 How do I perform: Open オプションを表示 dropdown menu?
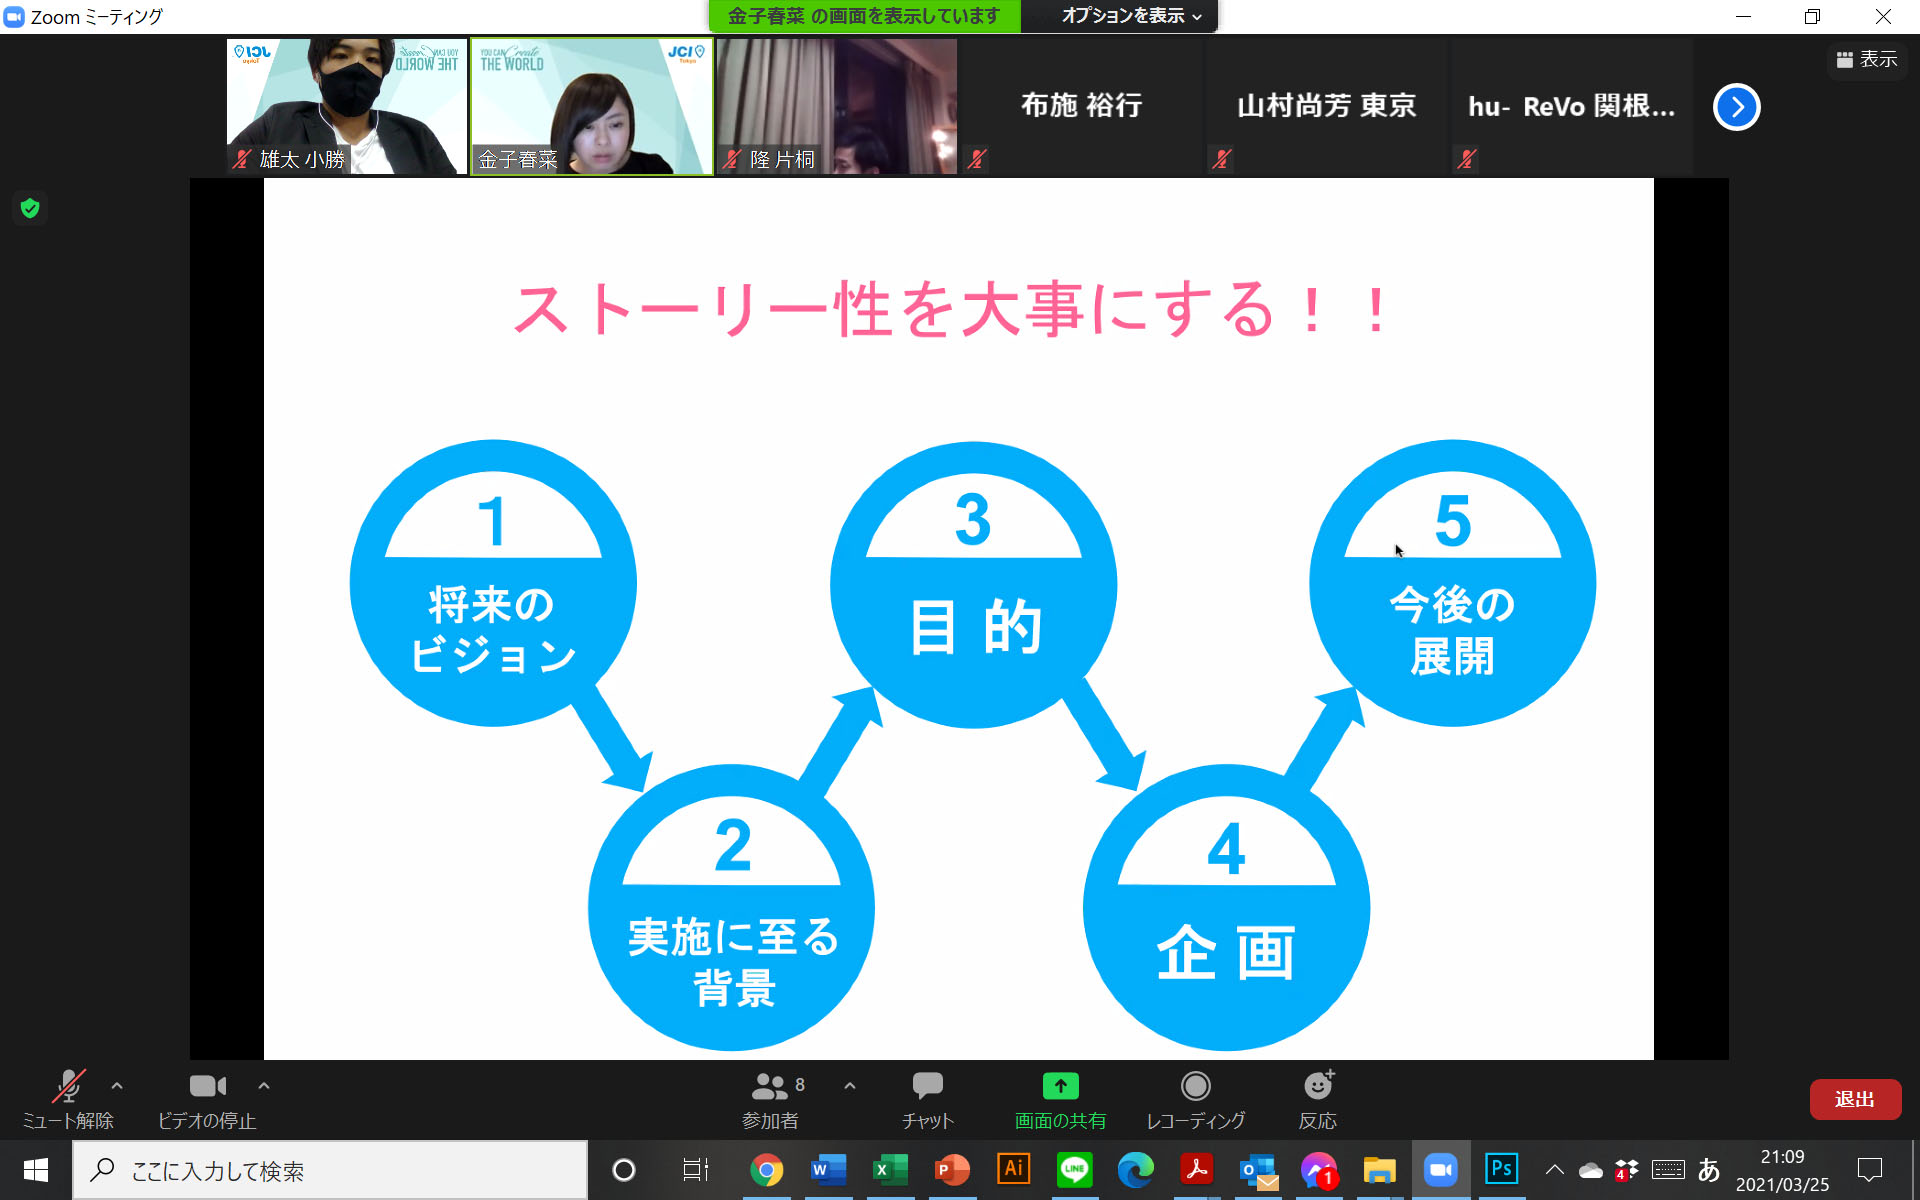coord(1130,16)
